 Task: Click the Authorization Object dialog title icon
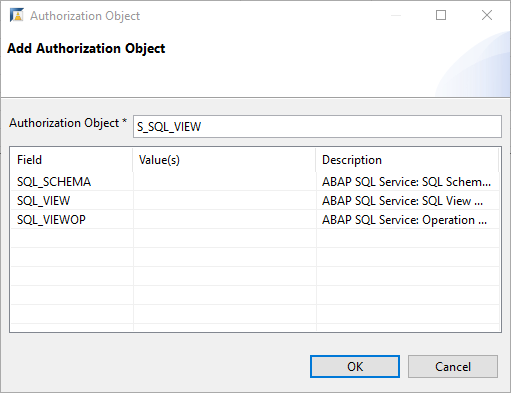point(17,15)
